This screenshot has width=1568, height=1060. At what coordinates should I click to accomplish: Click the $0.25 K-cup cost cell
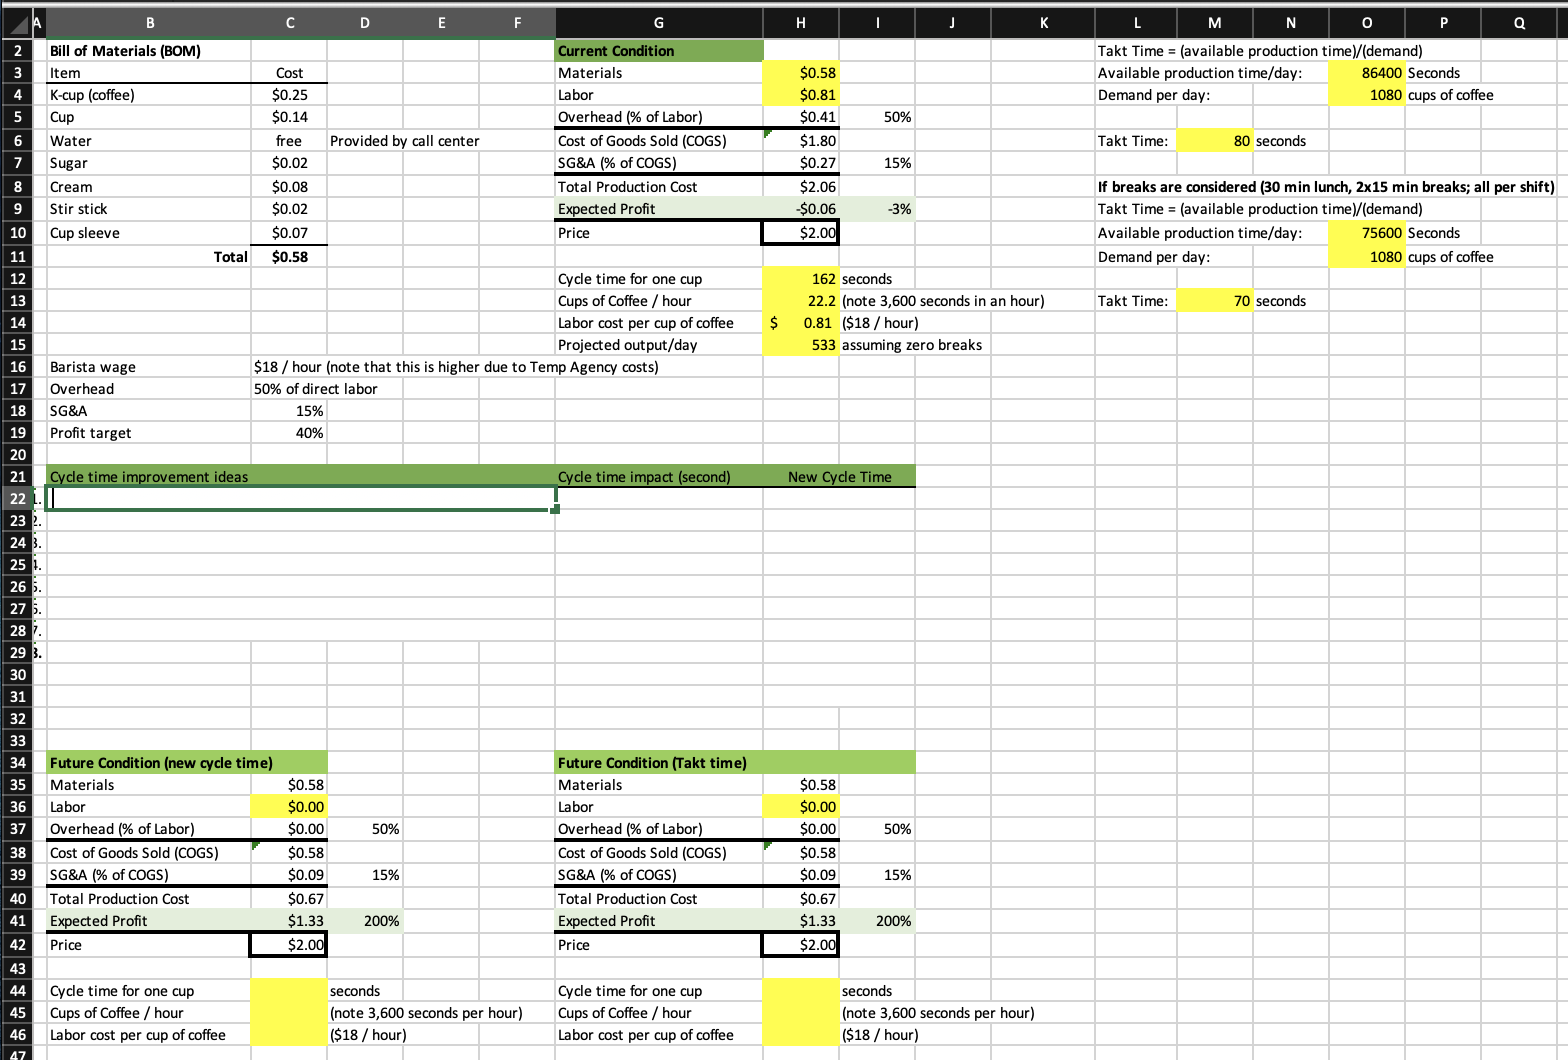point(289,95)
